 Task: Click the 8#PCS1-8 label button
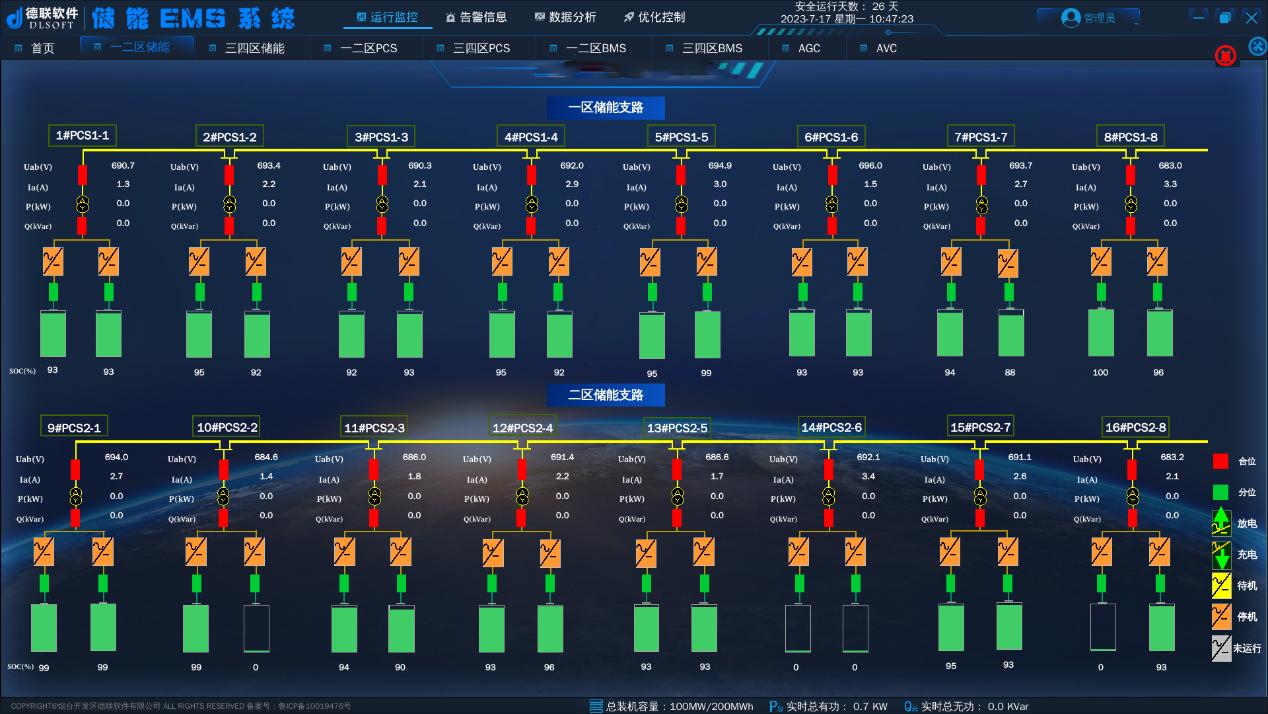[1131, 137]
